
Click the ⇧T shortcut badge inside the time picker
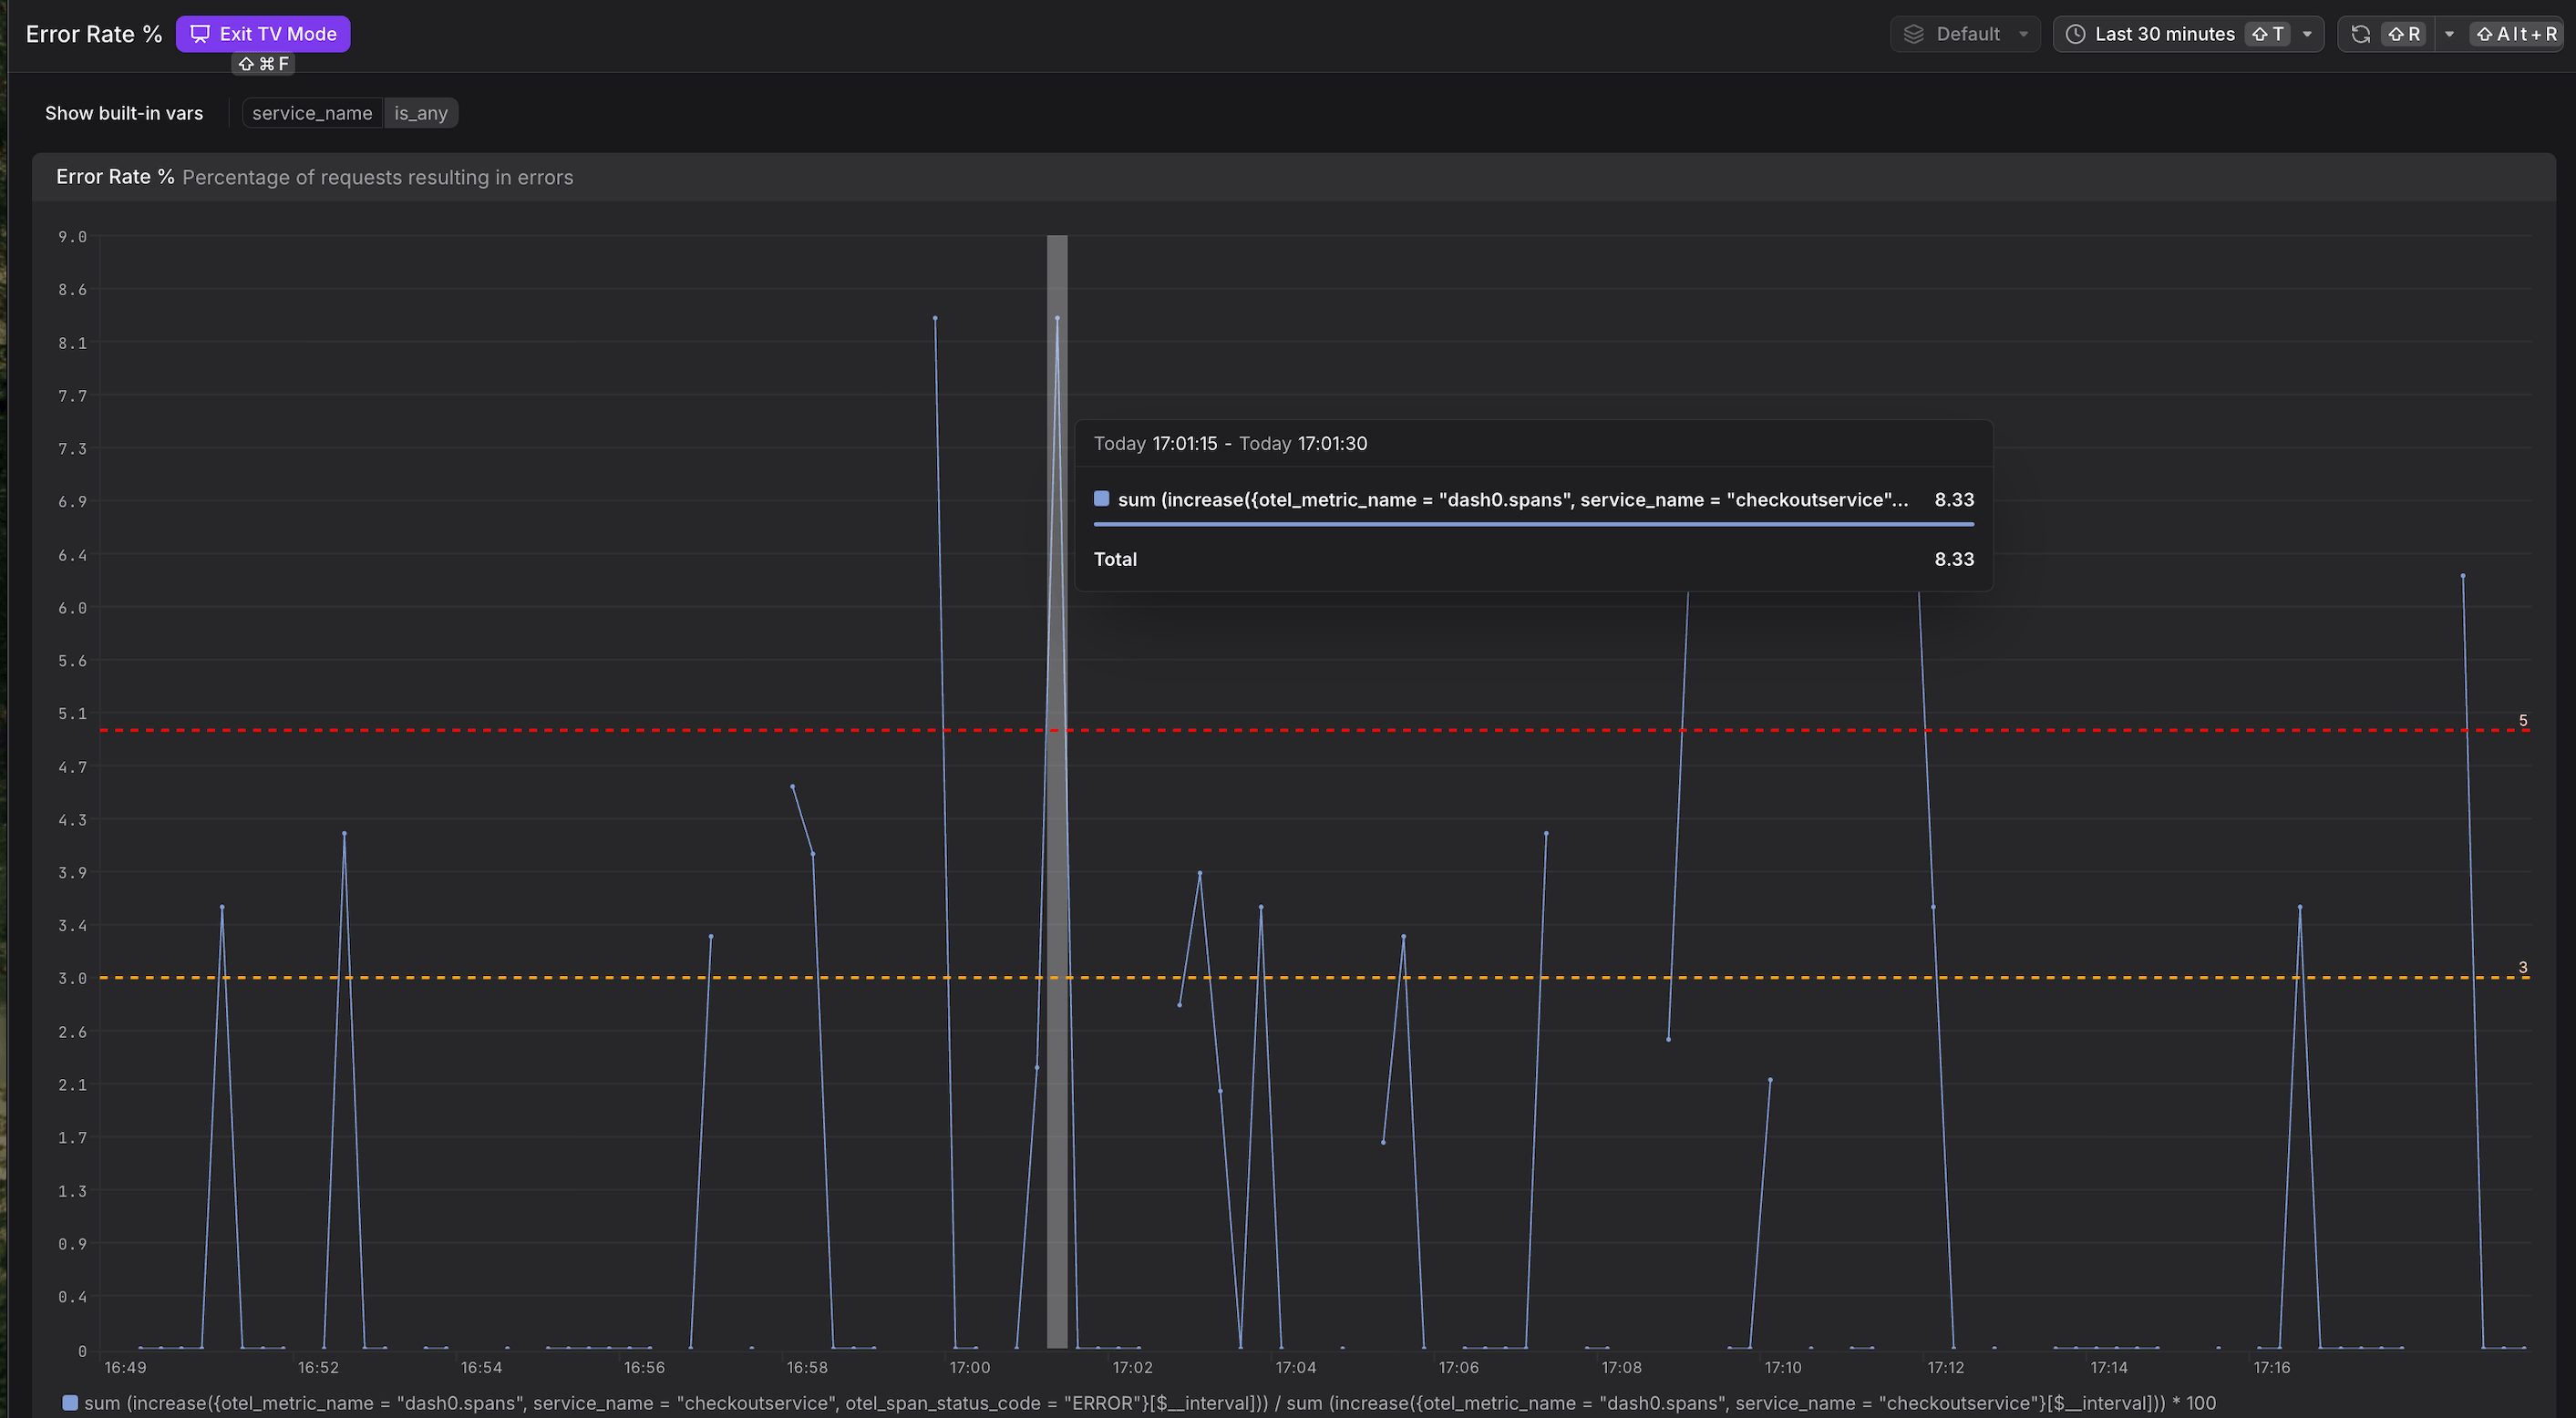point(2269,33)
